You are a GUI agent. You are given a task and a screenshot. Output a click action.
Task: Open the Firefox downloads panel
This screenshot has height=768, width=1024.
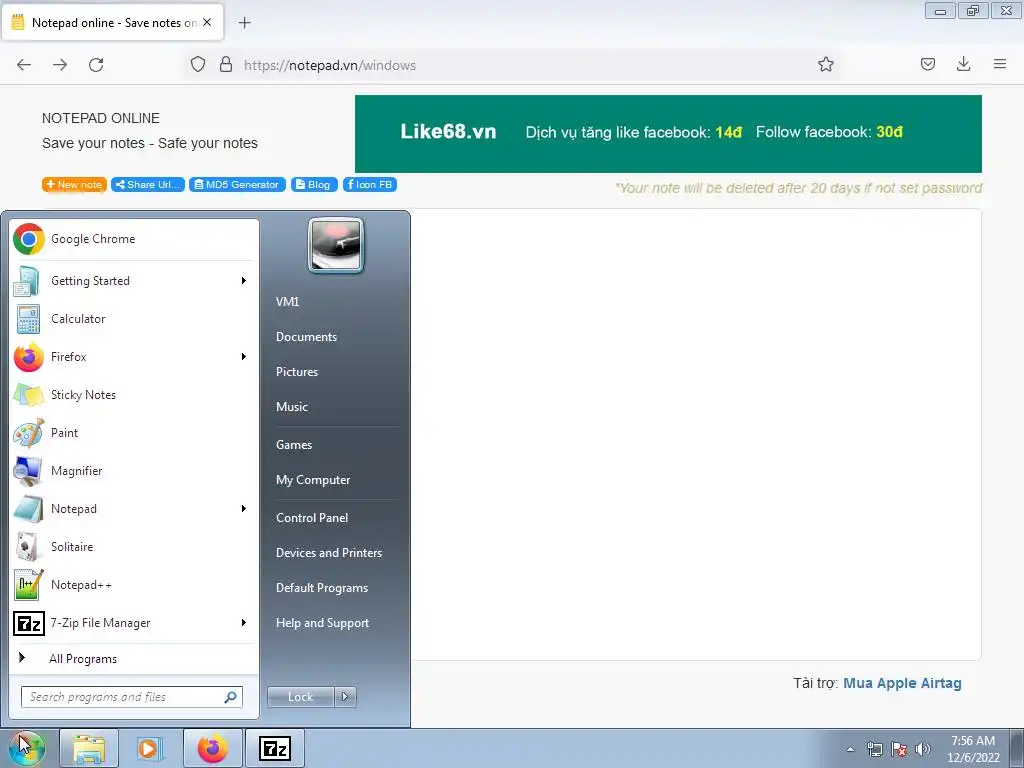pyautogui.click(x=963, y=64)
